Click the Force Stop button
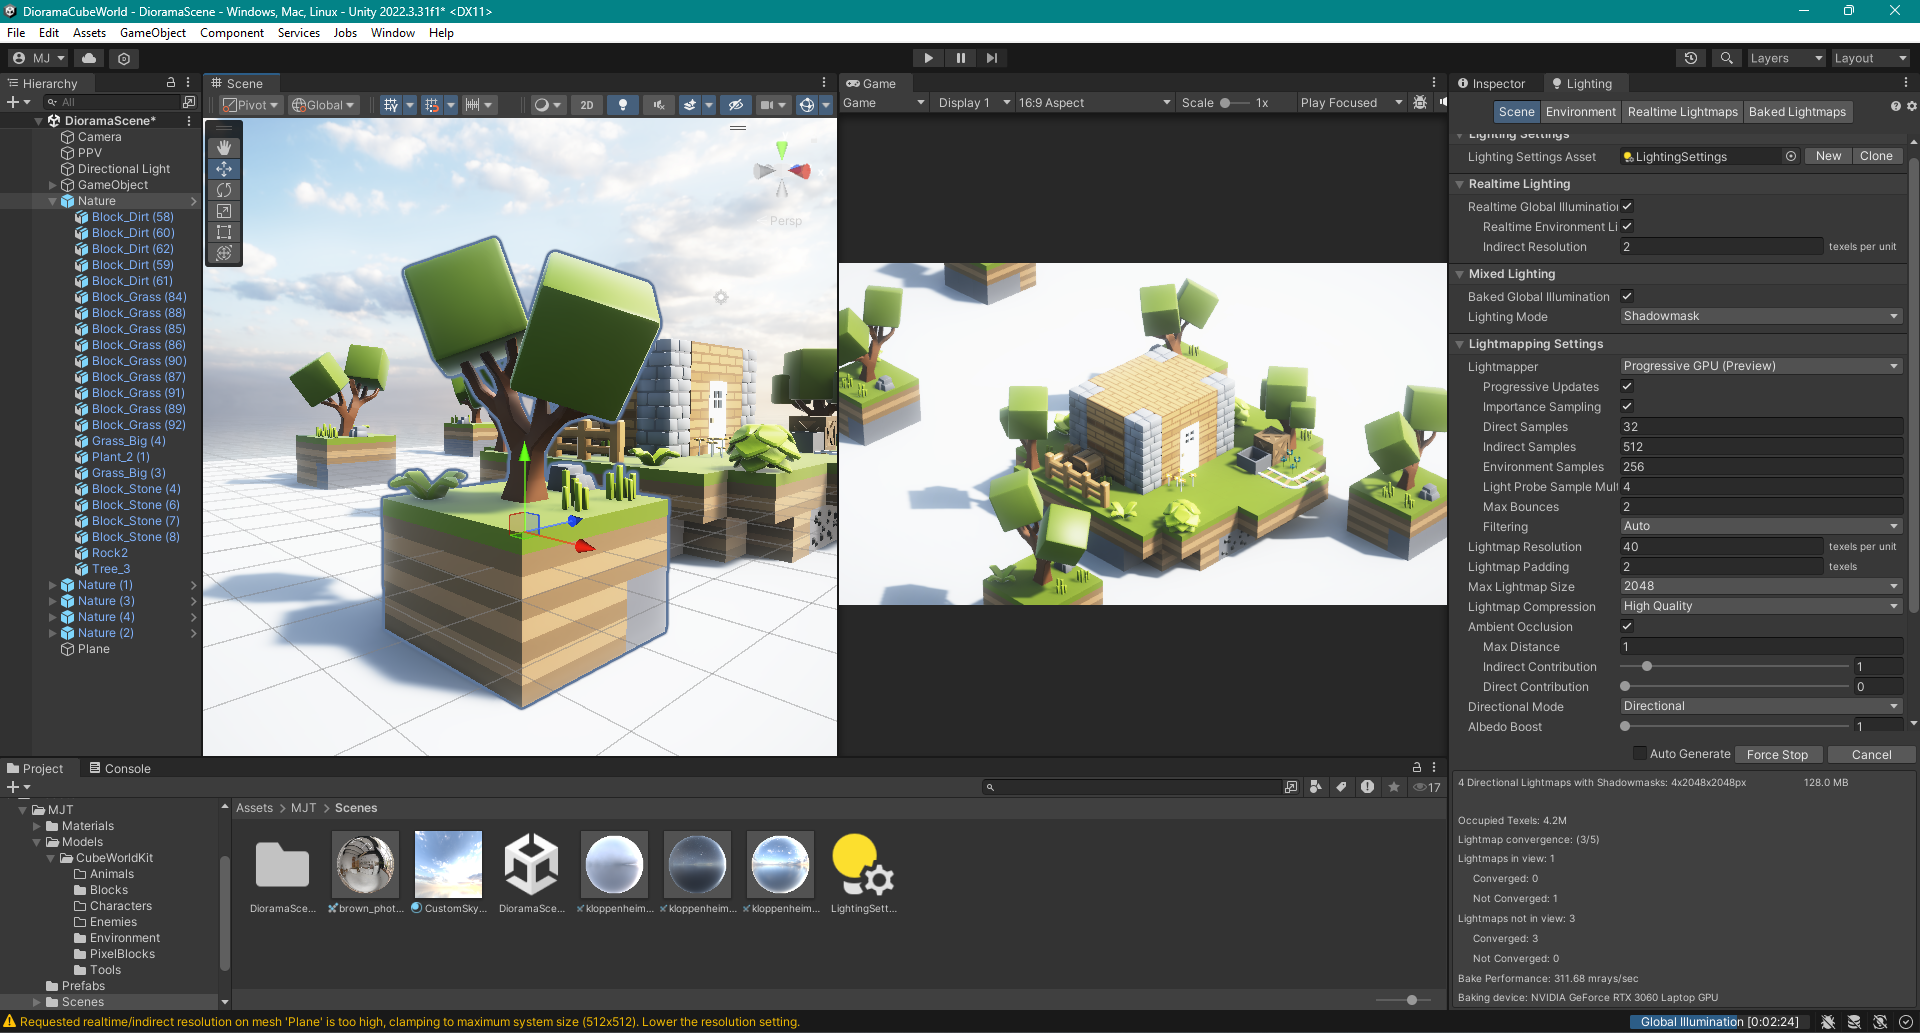1920x1033 pixels. (x=1777, y=755)
